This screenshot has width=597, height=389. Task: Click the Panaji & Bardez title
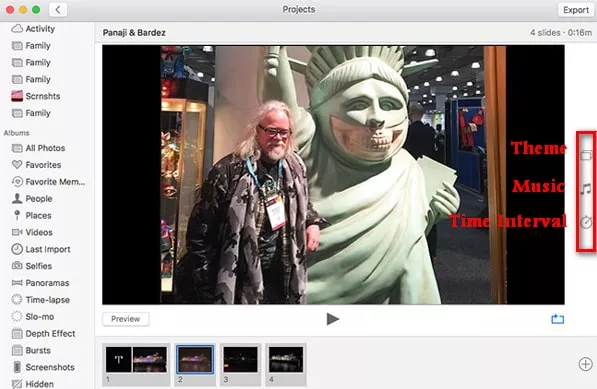(x=134, y=33)
